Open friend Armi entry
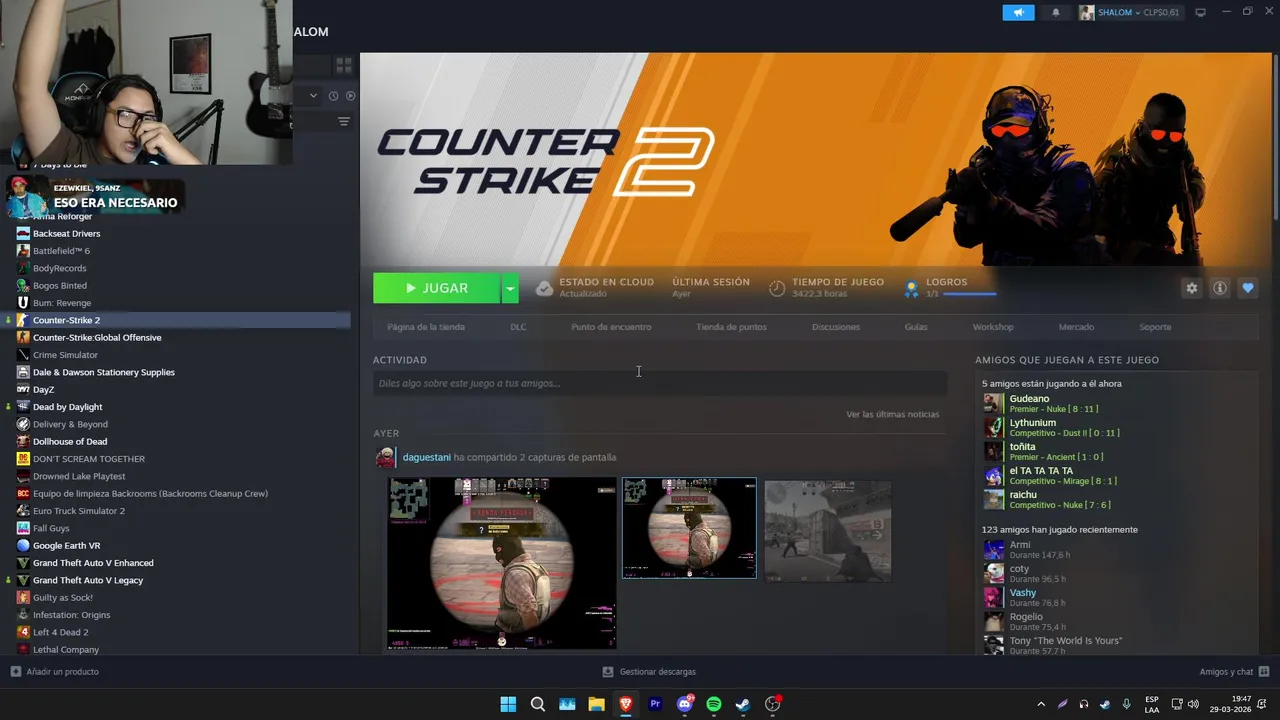The image size is (1280, 720). pos(1027,549)
